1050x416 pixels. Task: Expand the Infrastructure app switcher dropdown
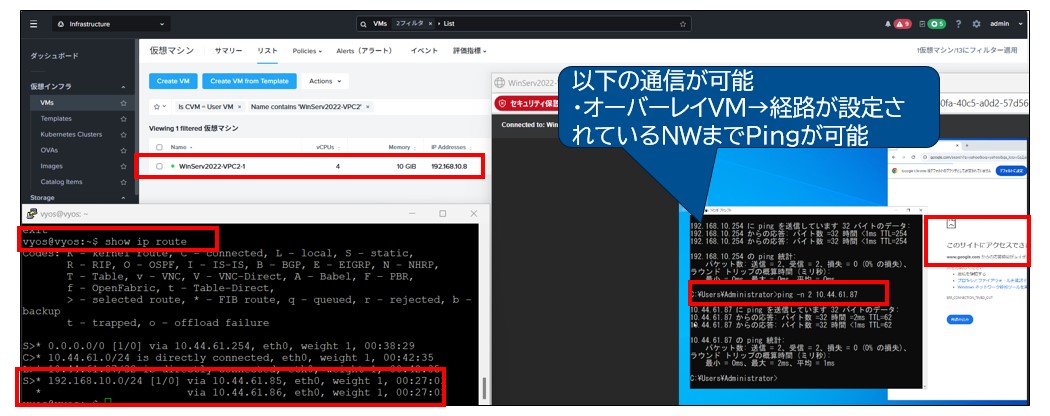point(162,23)
